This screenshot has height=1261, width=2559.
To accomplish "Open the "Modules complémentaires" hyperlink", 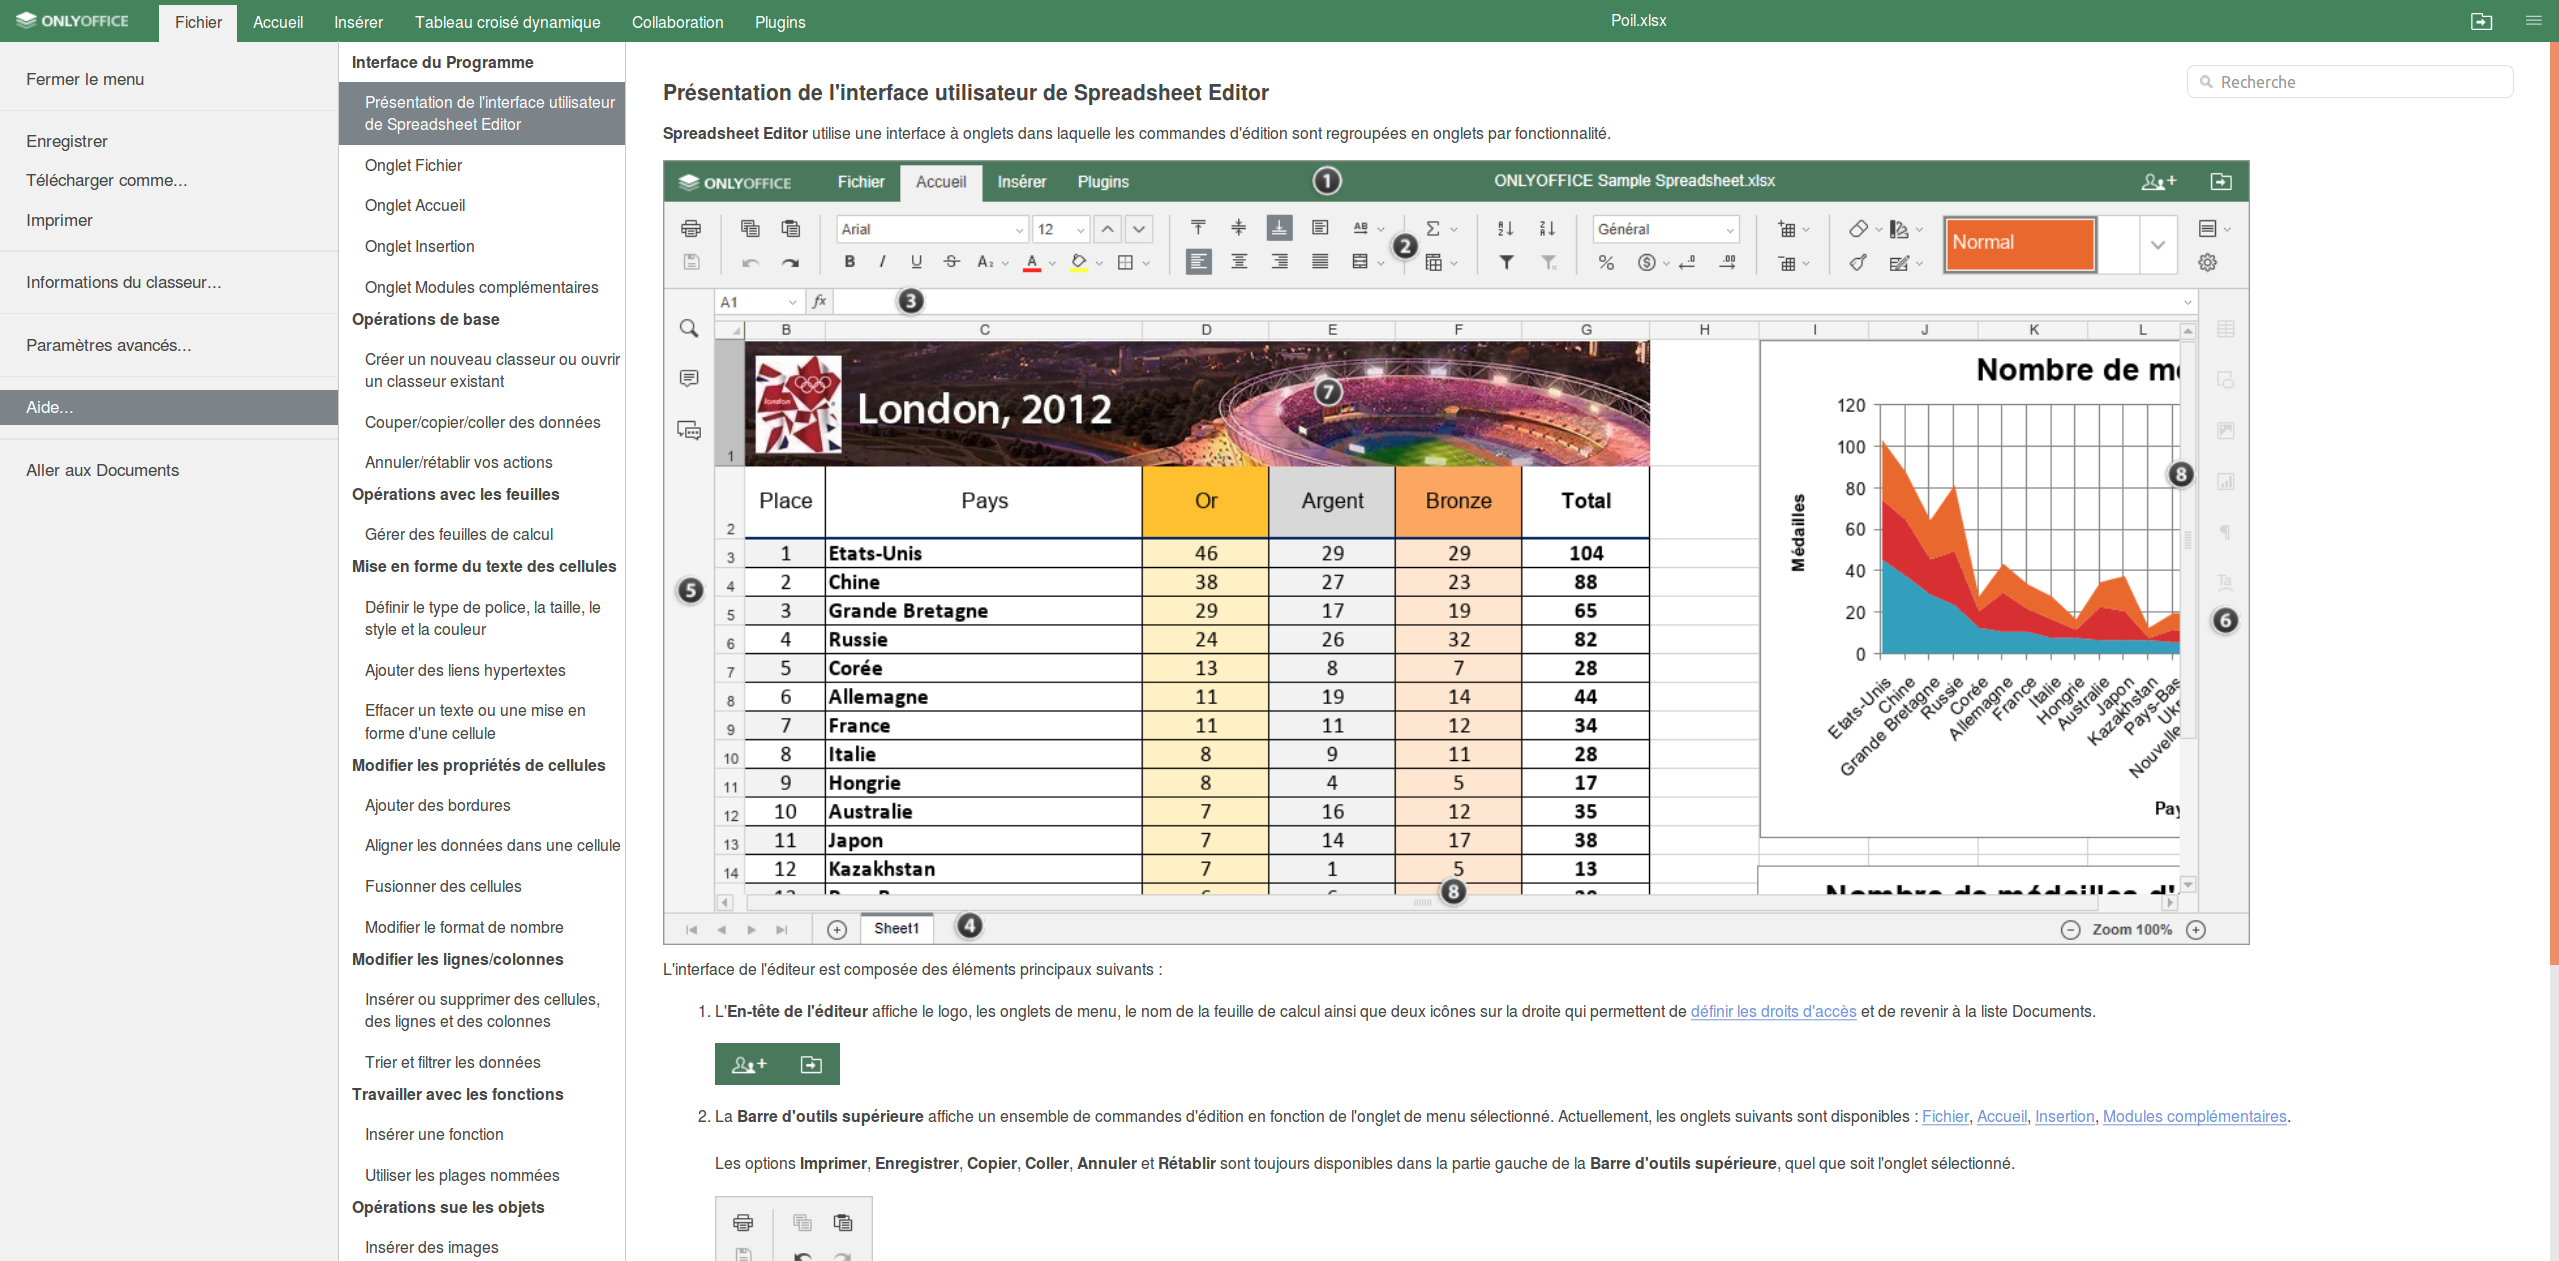I will pos(2194,1117).
